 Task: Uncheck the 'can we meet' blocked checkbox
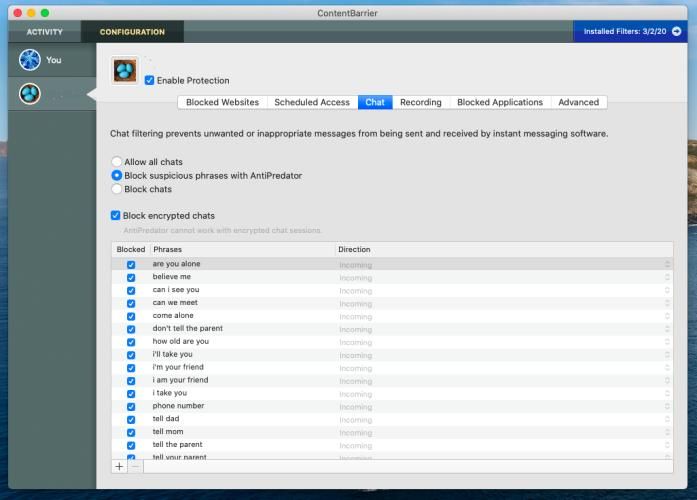131,303
